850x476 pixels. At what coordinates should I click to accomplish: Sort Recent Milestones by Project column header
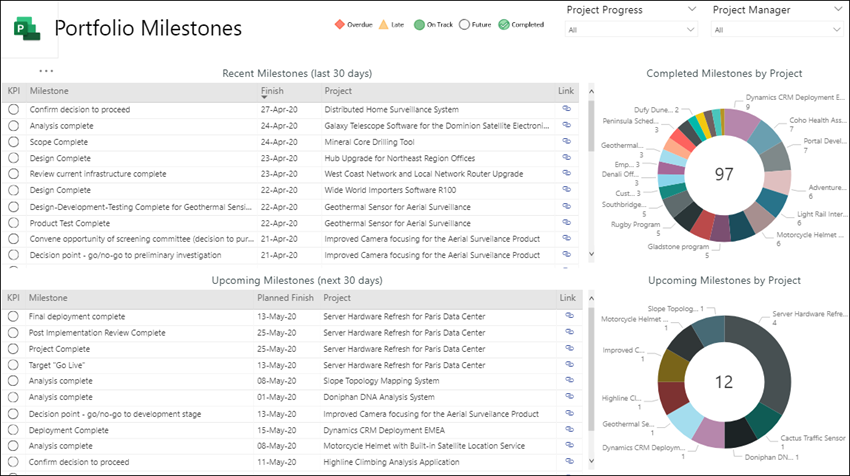338,91
